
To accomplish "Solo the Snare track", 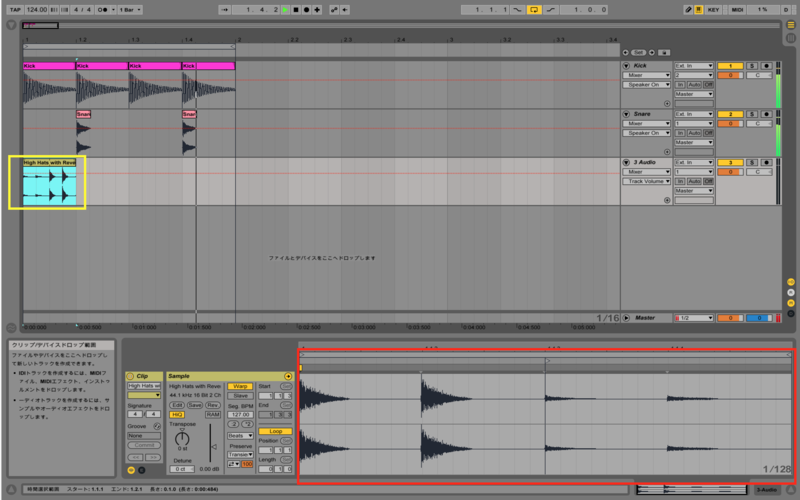I will click(x=752, y=114).
